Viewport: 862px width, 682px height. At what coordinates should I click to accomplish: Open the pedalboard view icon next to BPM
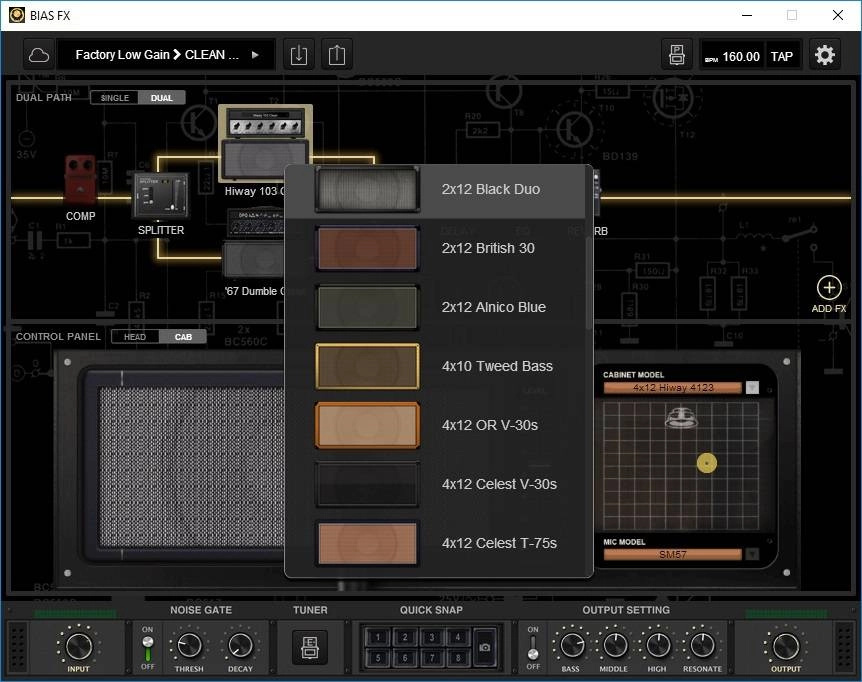tap(677, 55)
